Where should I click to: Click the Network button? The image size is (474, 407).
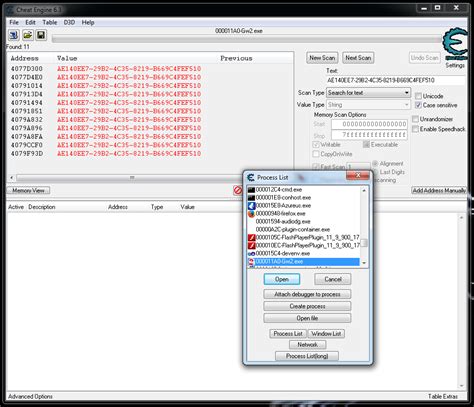(x=307, y=345)
